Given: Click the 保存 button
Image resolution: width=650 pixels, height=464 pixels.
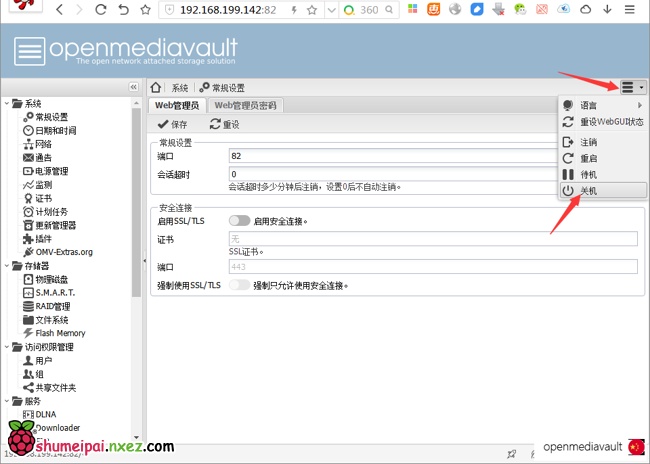Looking at the screenshot, I should pos(172,124).
